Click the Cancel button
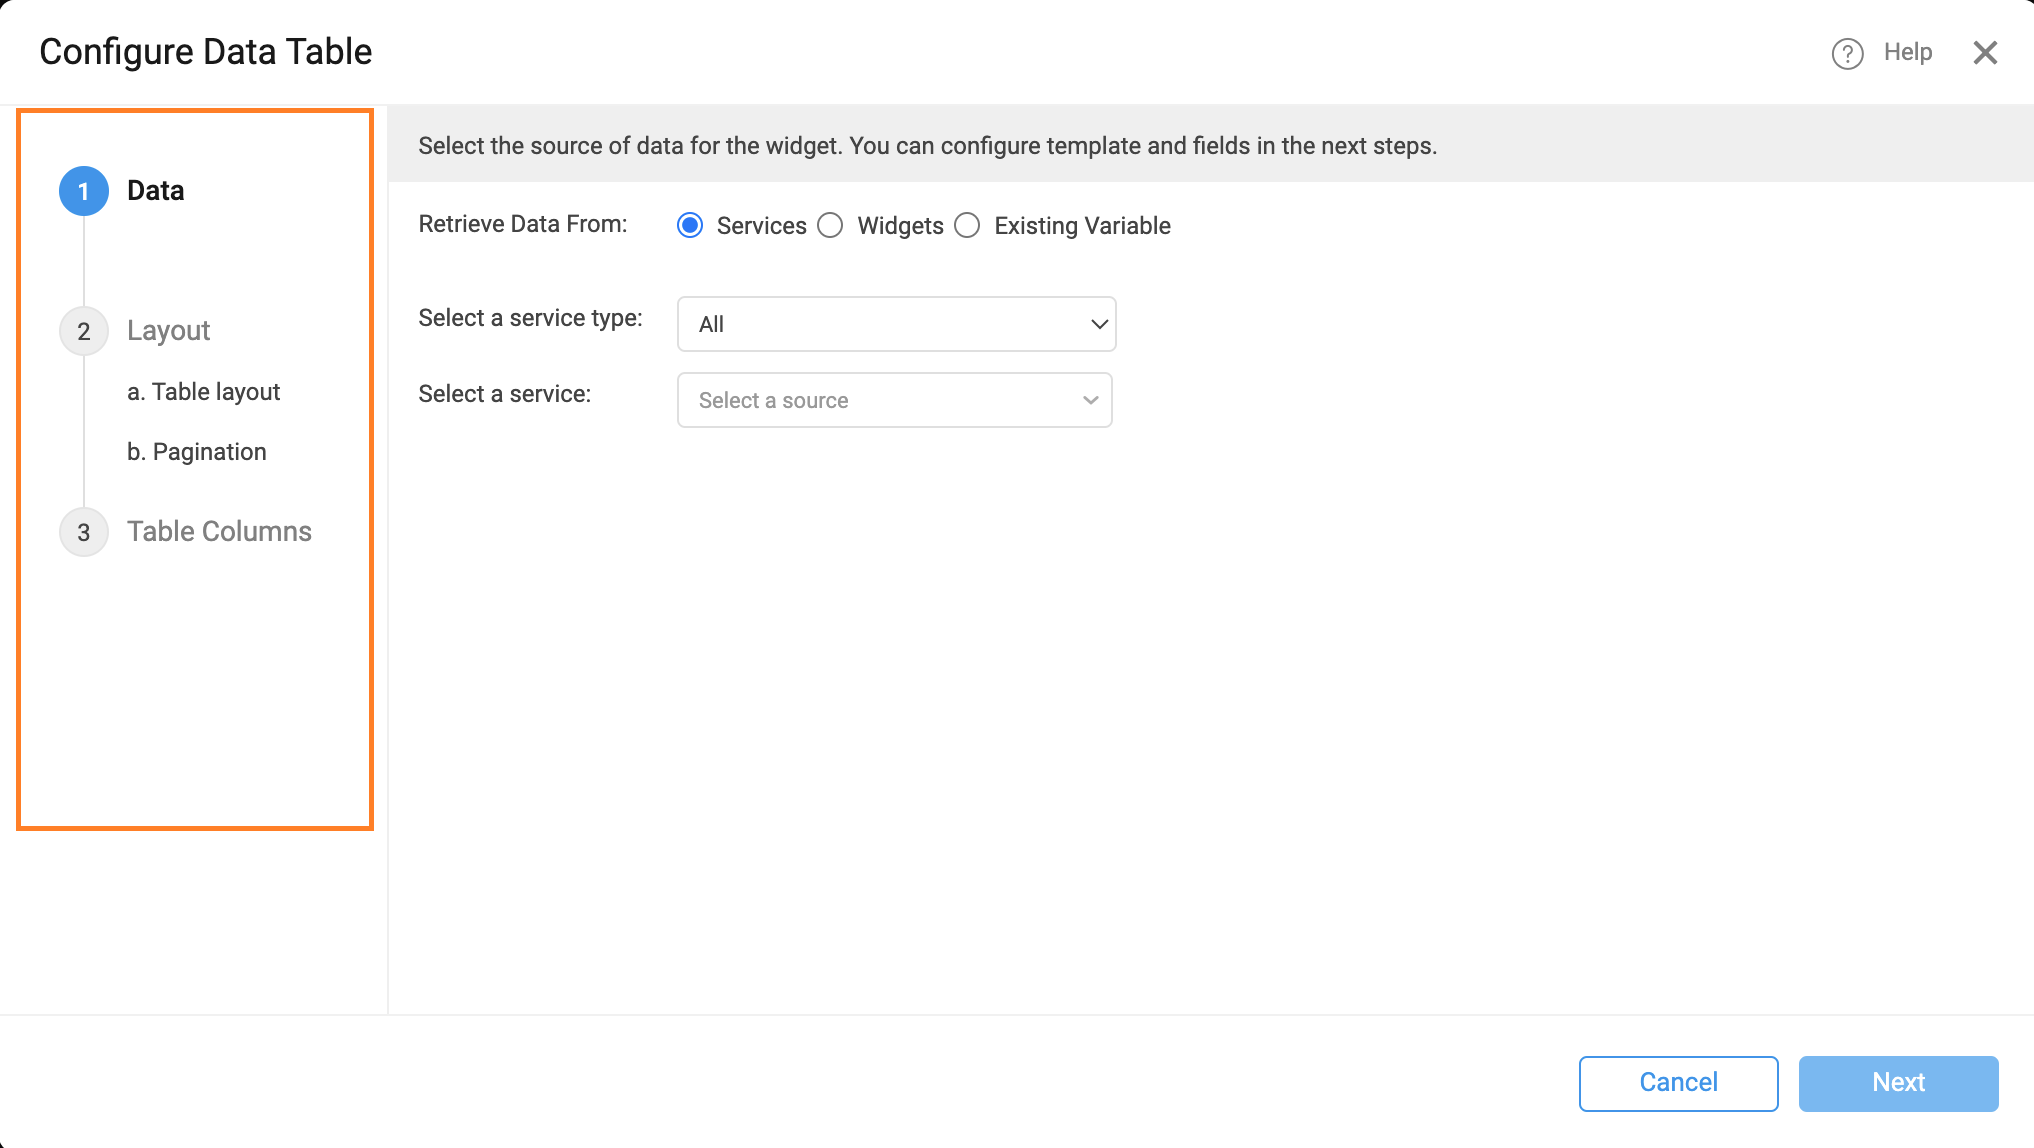 coord(1678,1083)
